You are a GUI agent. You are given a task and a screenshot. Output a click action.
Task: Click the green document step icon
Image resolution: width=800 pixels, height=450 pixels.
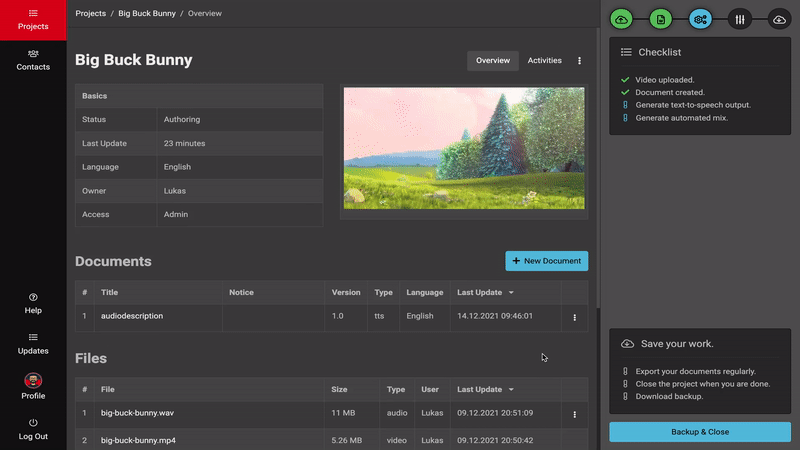coord(661,19)
